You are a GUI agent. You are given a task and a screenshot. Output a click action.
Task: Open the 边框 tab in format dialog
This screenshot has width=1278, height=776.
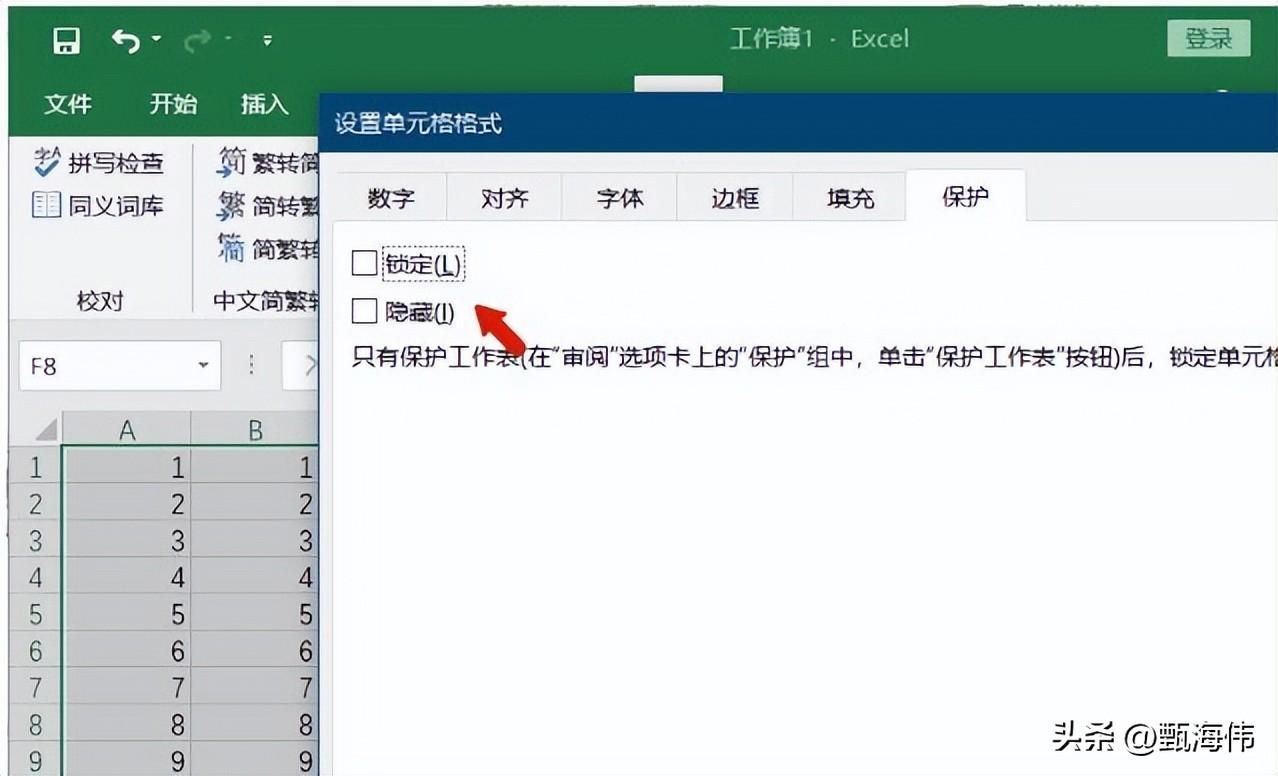(x=735, y=198)
